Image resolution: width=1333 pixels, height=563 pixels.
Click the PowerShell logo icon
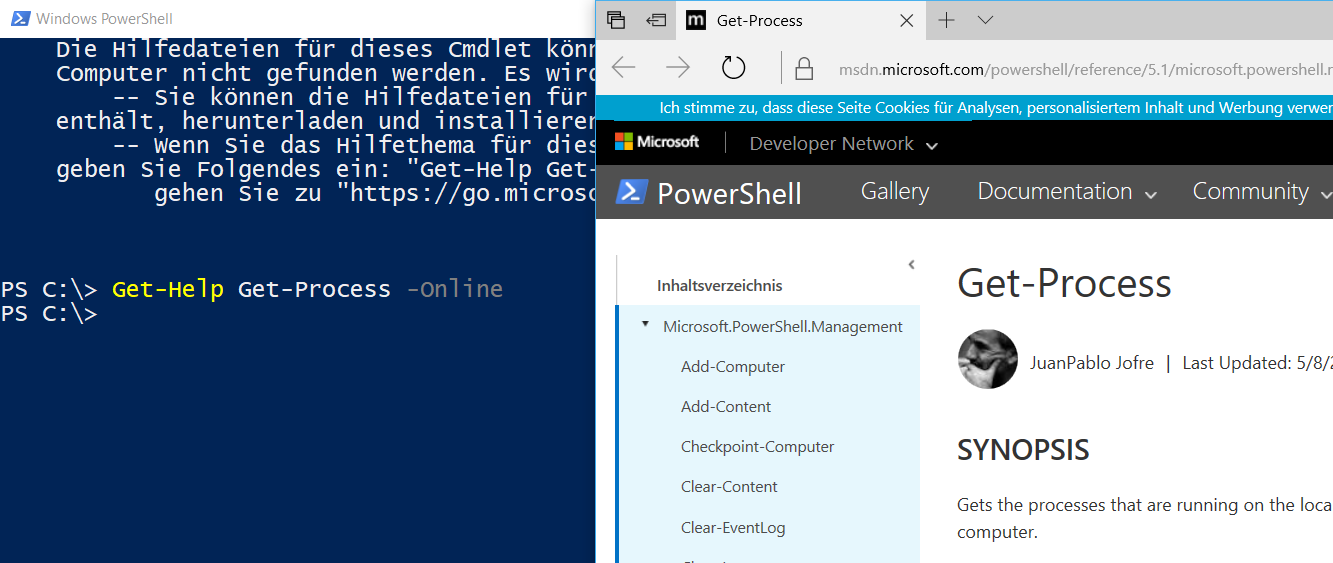point(631,191)
